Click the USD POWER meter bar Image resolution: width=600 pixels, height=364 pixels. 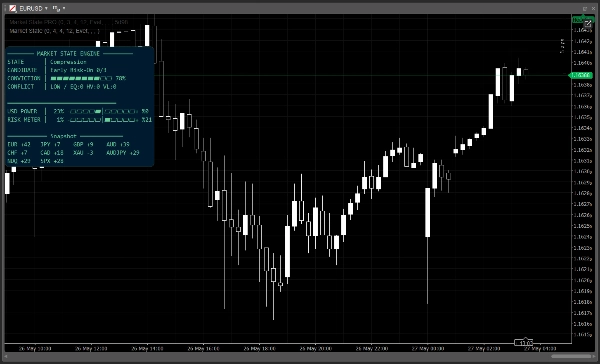coord(103,111)
